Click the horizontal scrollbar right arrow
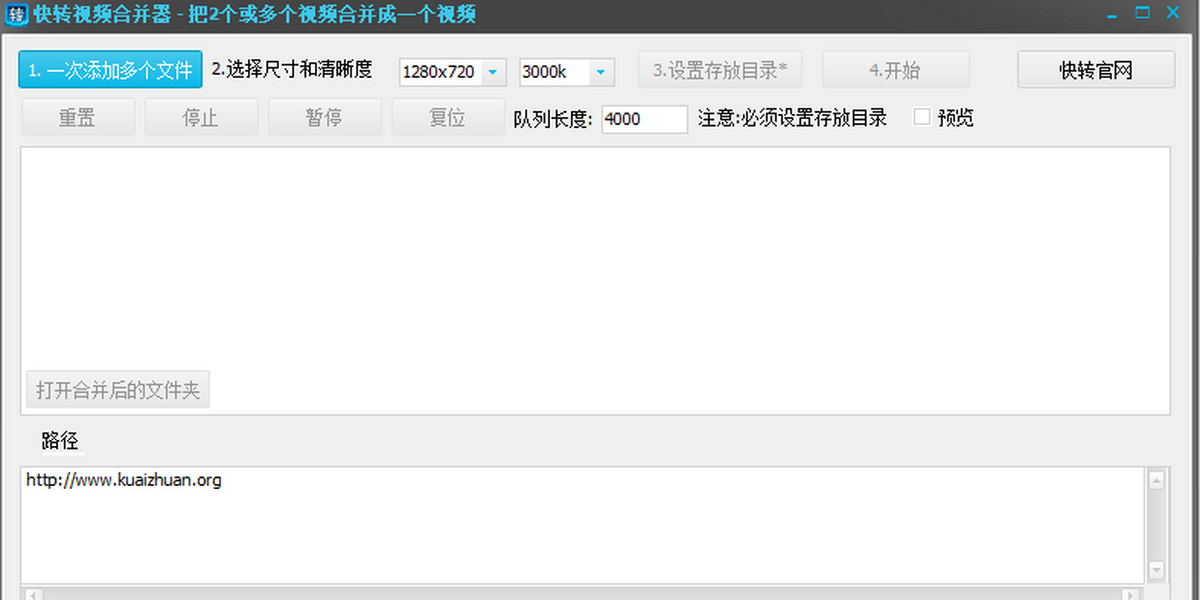This screenshot has height=600, width=1200. point(1132,594)
